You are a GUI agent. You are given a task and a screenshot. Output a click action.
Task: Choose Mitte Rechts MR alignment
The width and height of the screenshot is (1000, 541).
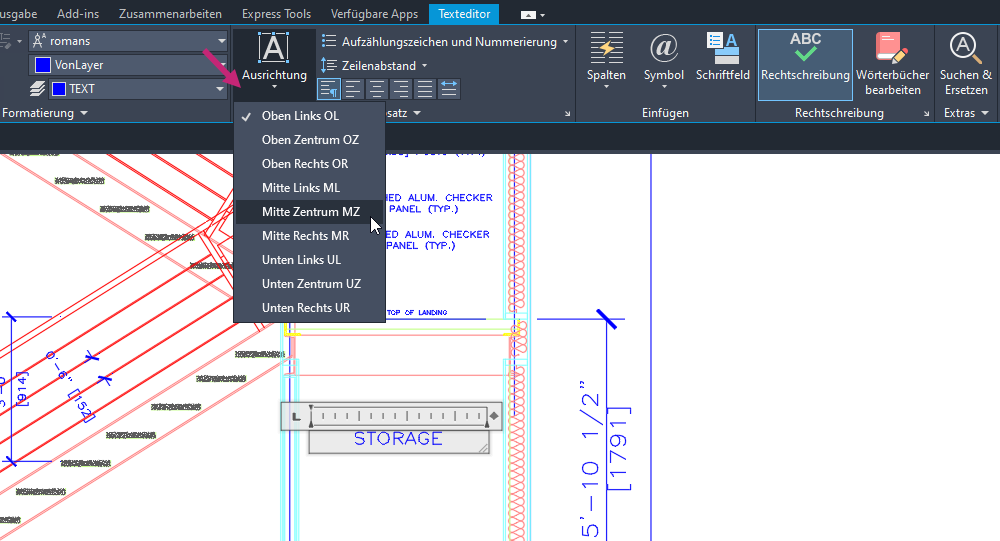pyautogui.click(x=310, y=236)
